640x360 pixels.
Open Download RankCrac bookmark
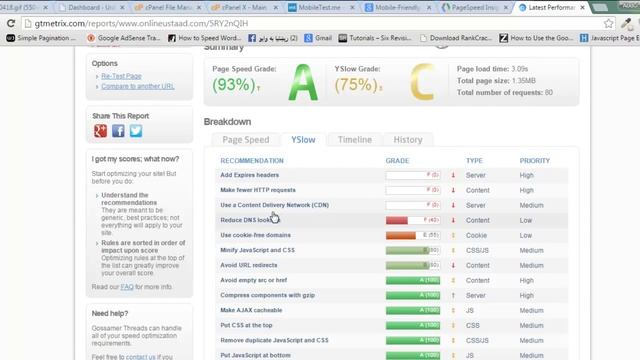[456, 38]
